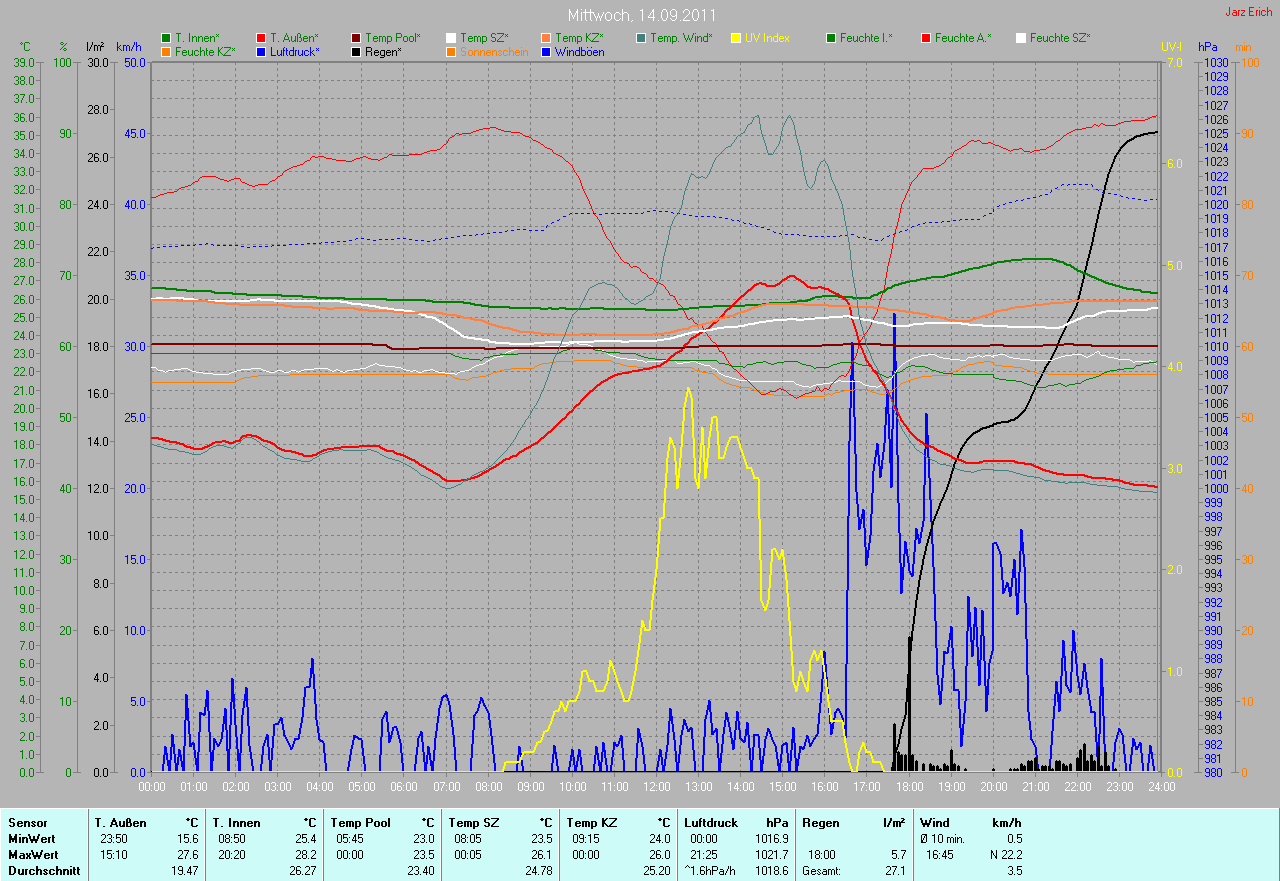Click the T. Außen minimum value '15.6'
The width and height of the screenshot is (1280, 881).
click(x=188, y=839)
